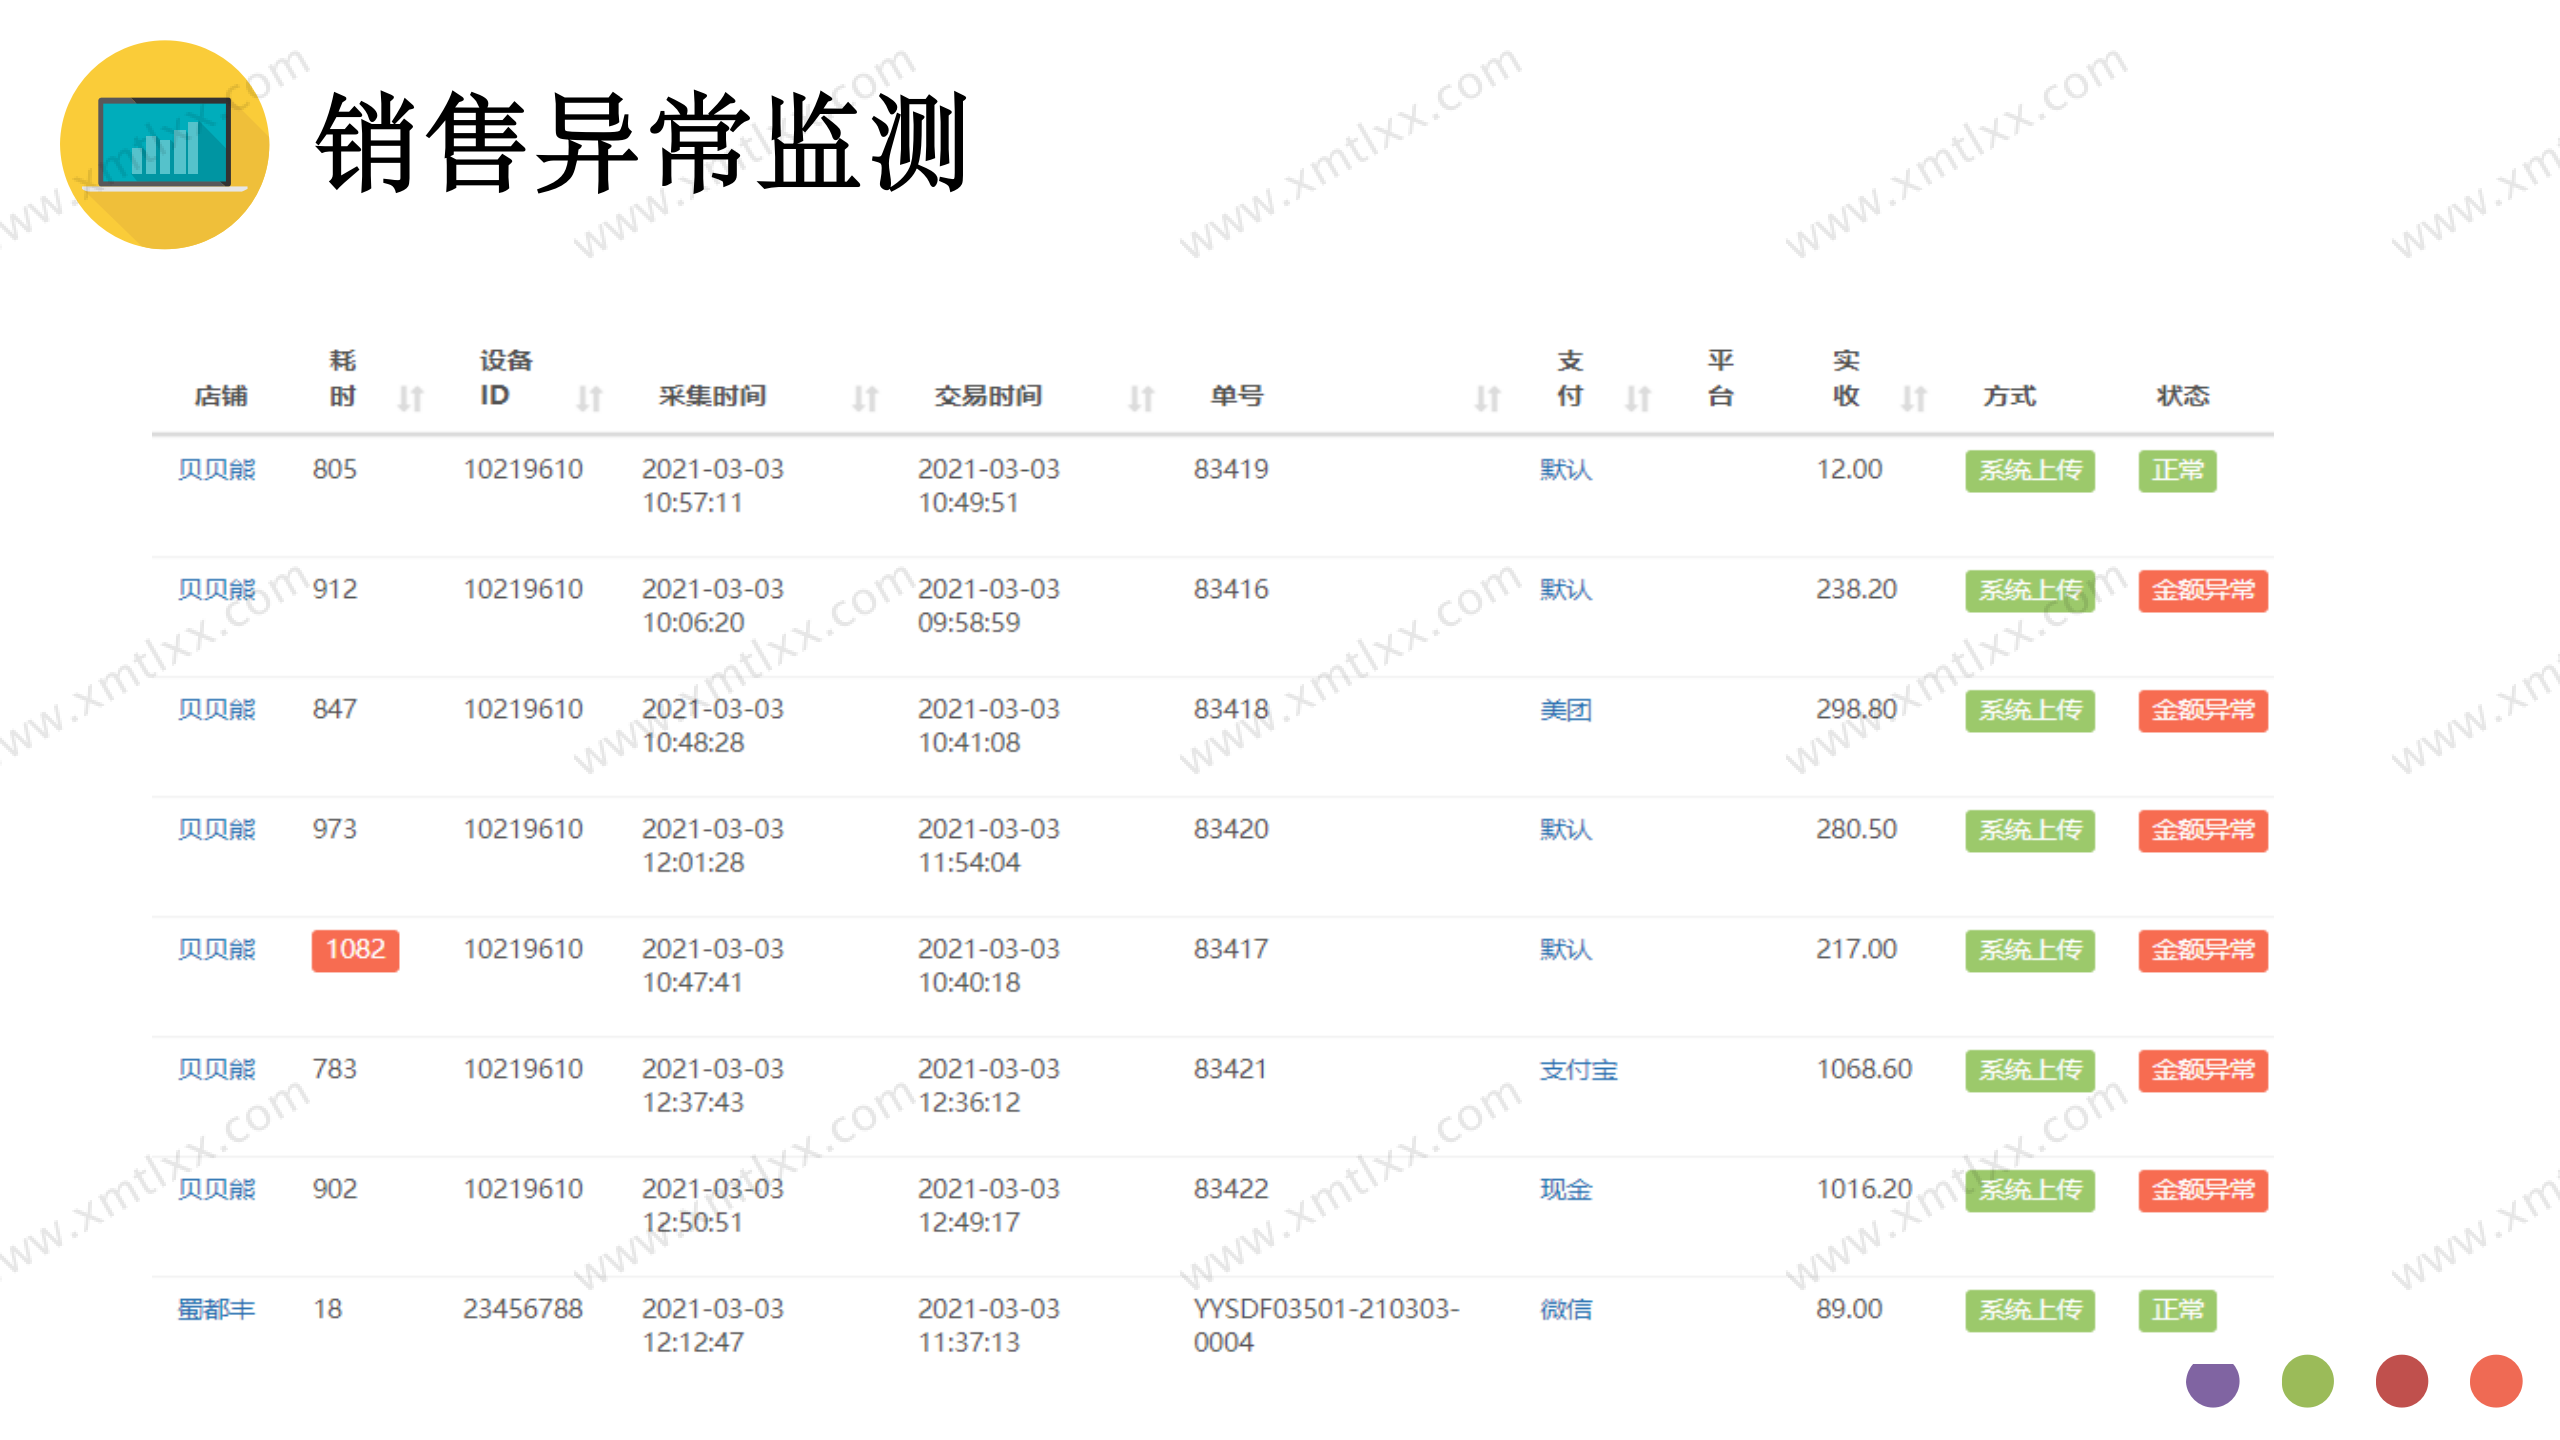Viewport: 2560px width, 1440px height.
Task: Click the amount 89.00 cell
Action: (1849, 1309)
